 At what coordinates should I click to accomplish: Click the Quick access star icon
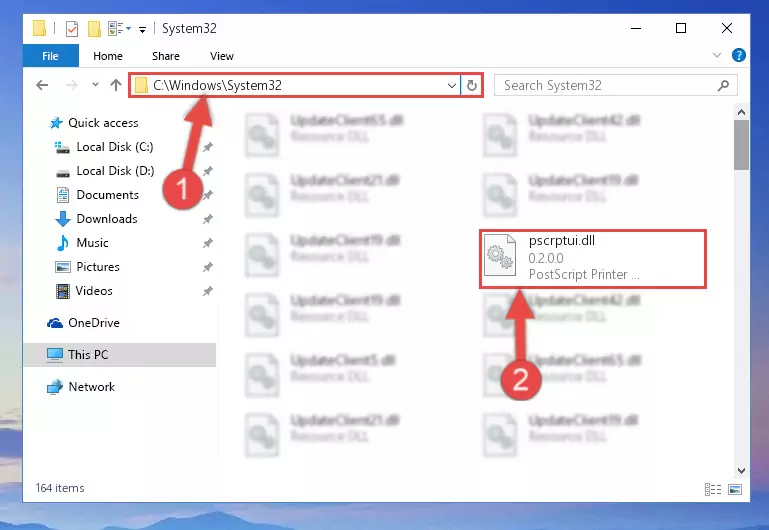[56, 123]
